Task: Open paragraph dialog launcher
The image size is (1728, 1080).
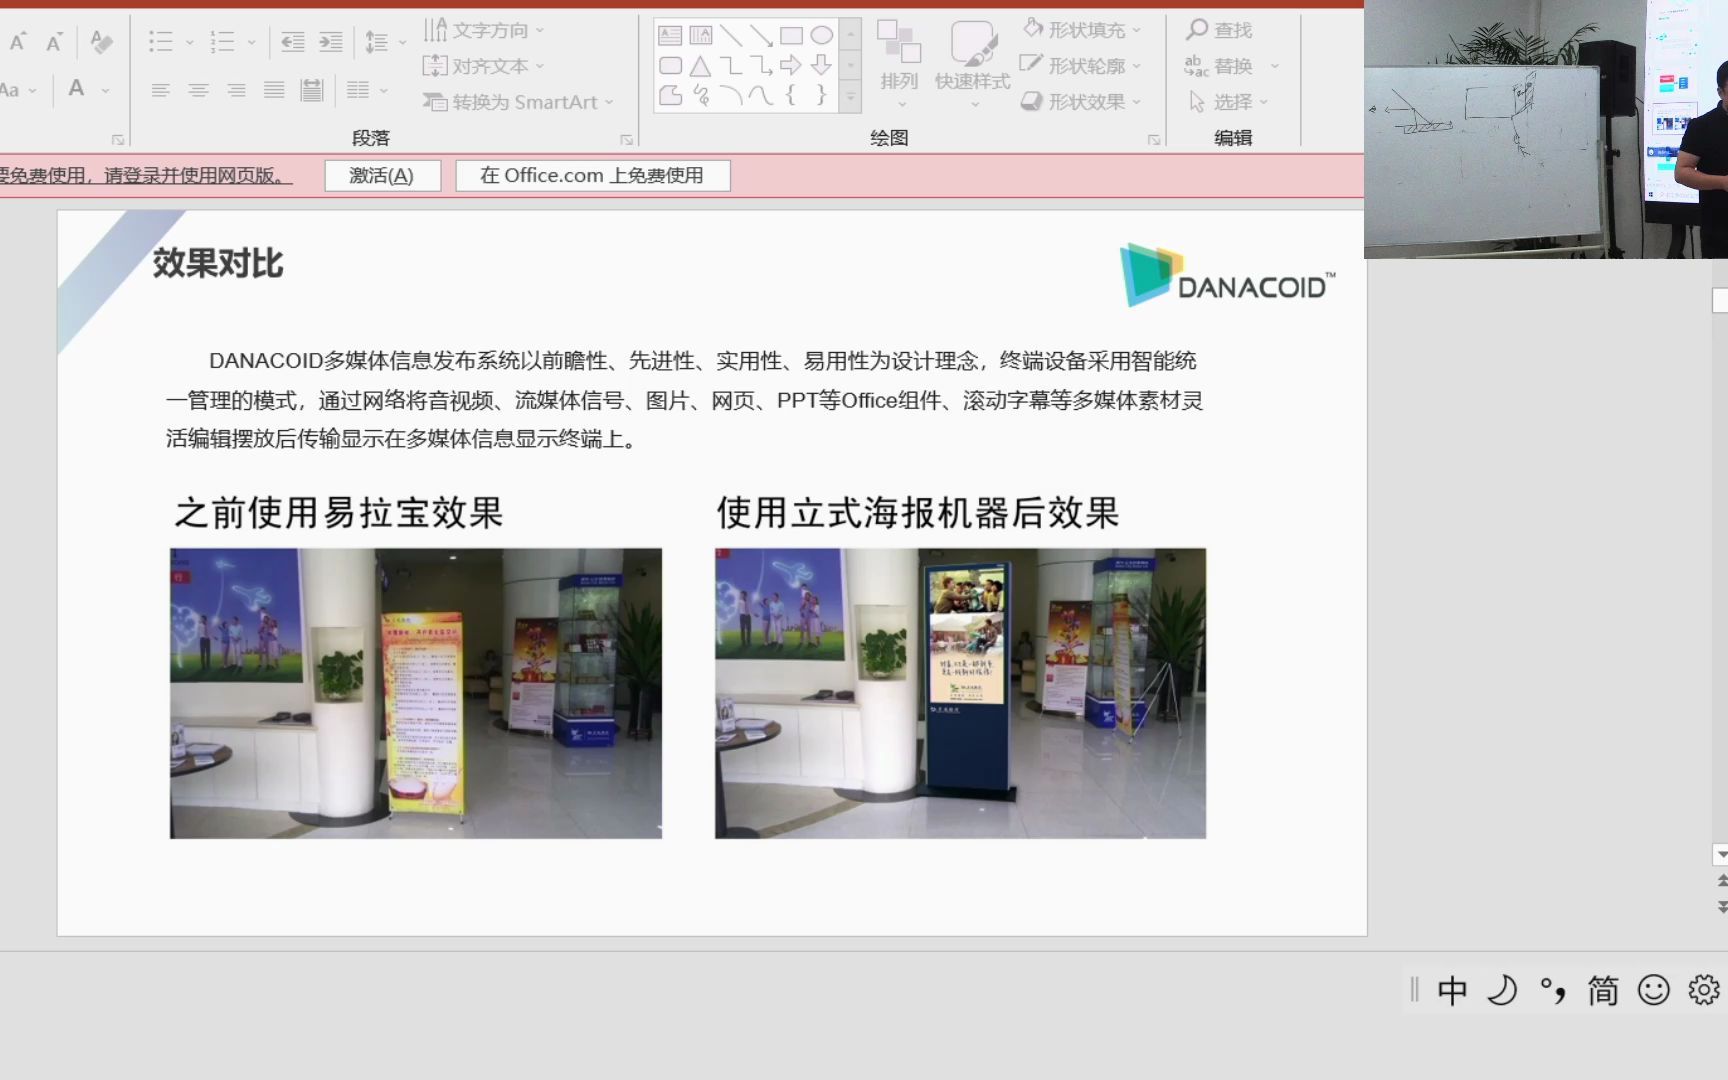Action: 627,140
